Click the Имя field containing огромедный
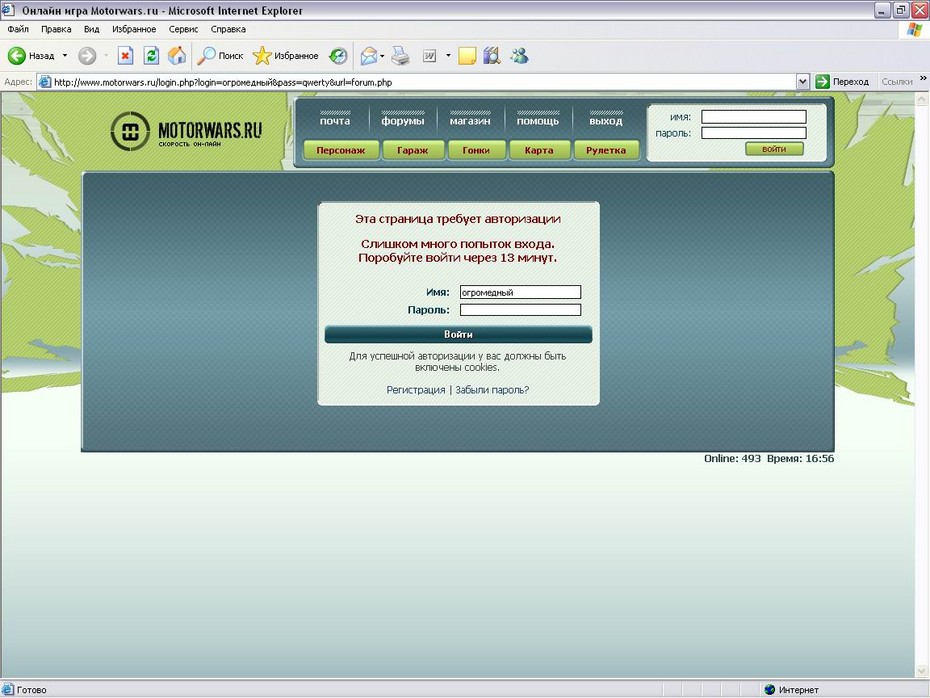 pyautogui.click(x=520, y=292)
